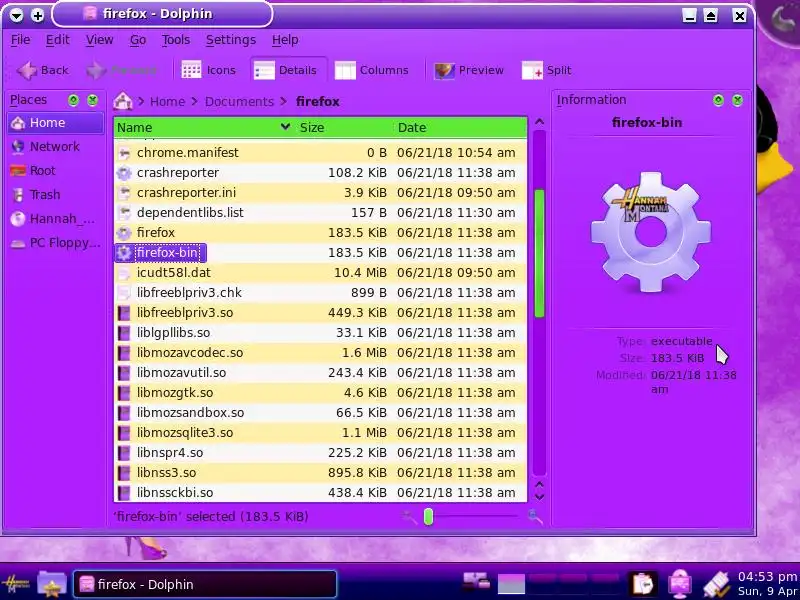Open the Hannah Montana start menu in taskbar

coord(16,584)
